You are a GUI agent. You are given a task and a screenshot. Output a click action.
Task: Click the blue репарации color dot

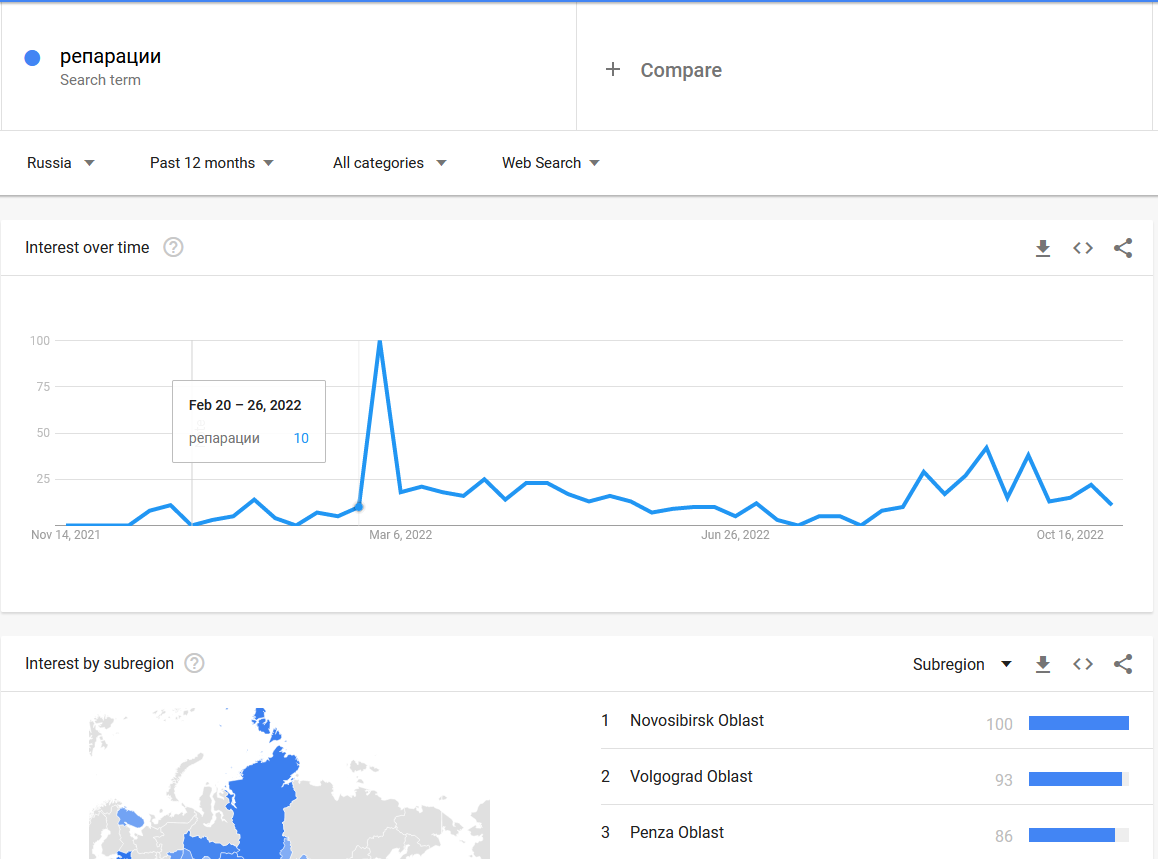pos(32,58)
